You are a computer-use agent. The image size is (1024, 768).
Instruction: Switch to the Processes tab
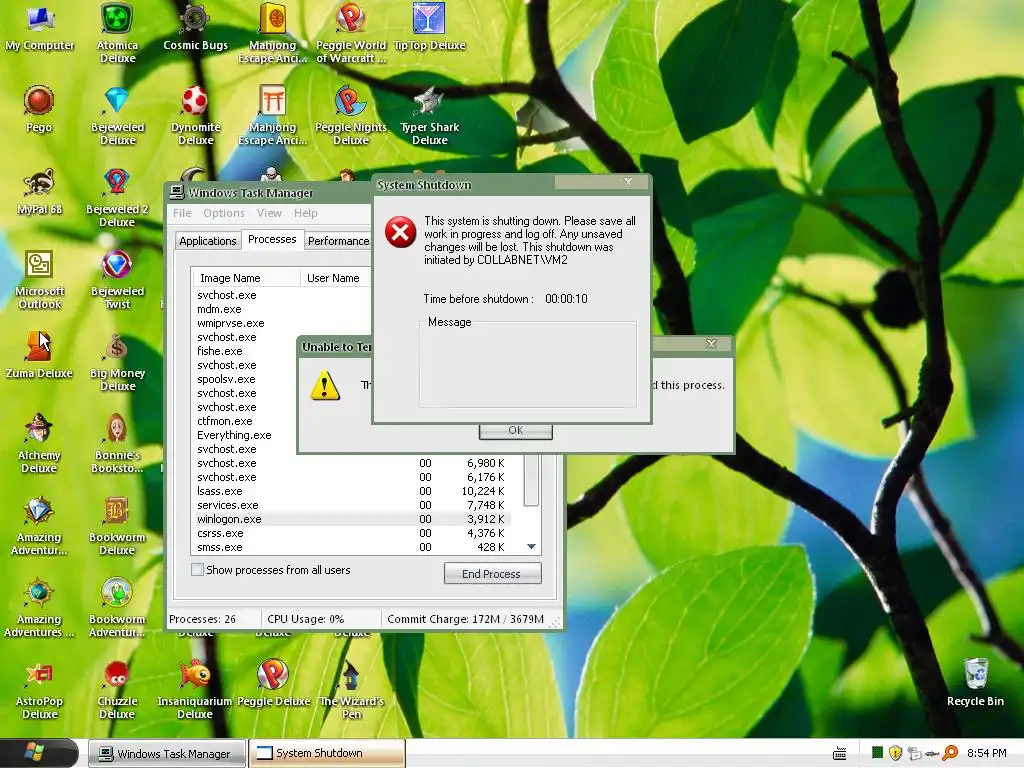tap(272, 239)
